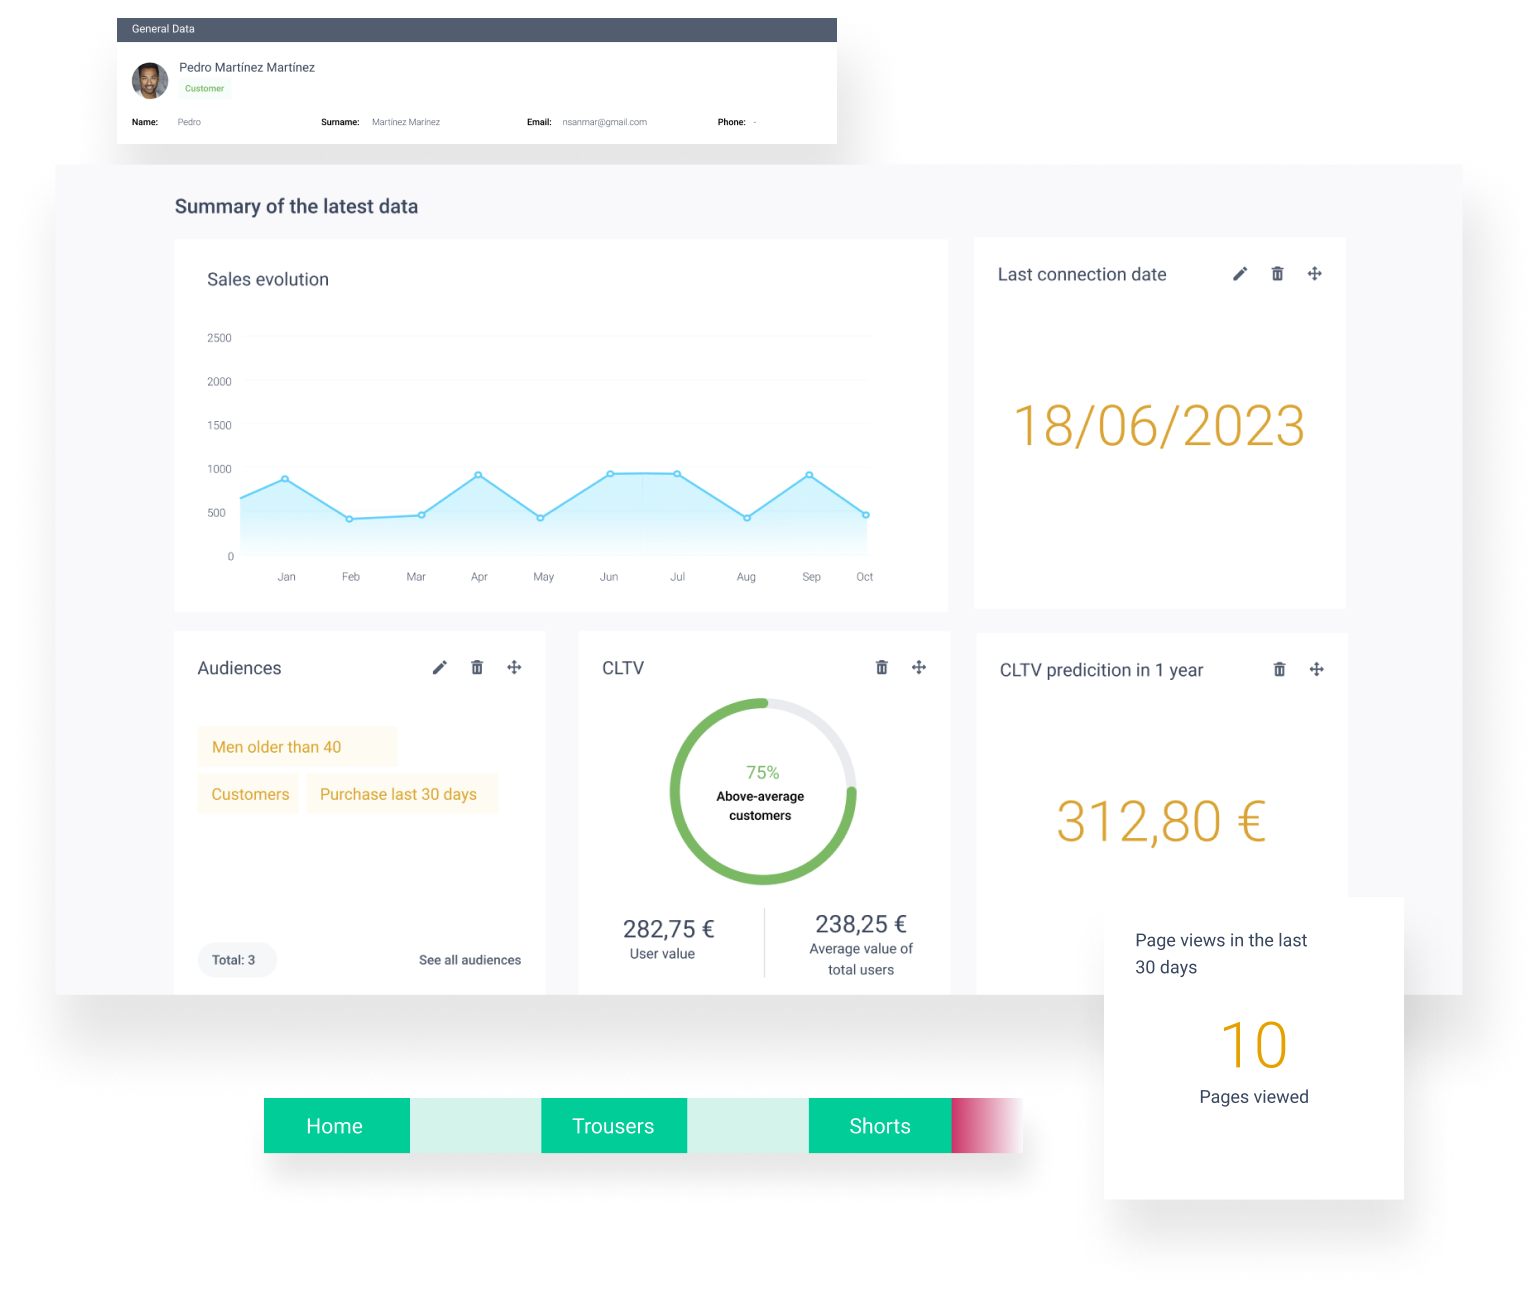Delete the Last connection date widget
The width and height of the screenshot is (1540, 1299).
click(x=1277, y=274)
